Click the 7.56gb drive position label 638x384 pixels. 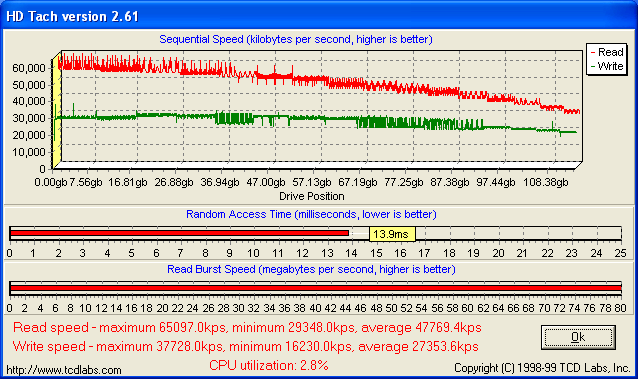point(85,182)
